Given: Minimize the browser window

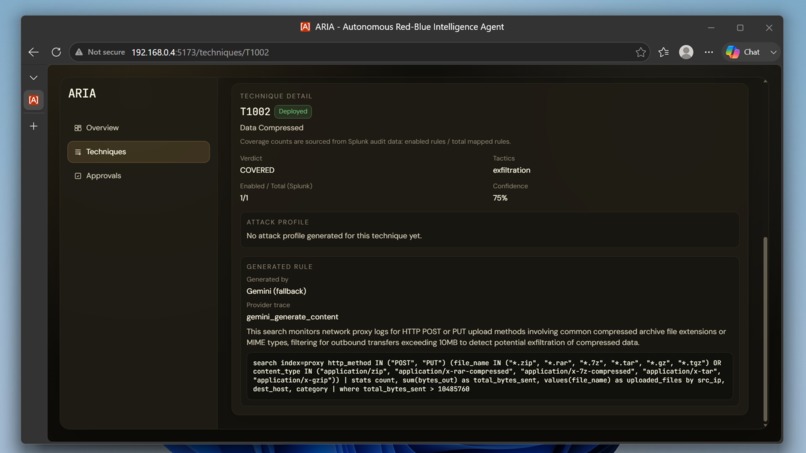Looking at the screenshot, I should coord(711,27).
